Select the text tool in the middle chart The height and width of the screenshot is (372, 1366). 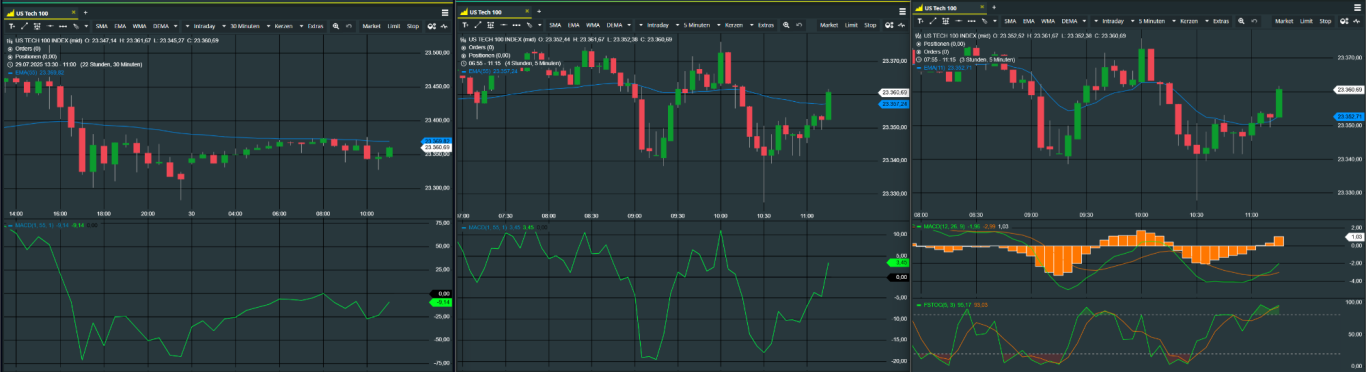(465, 25)
